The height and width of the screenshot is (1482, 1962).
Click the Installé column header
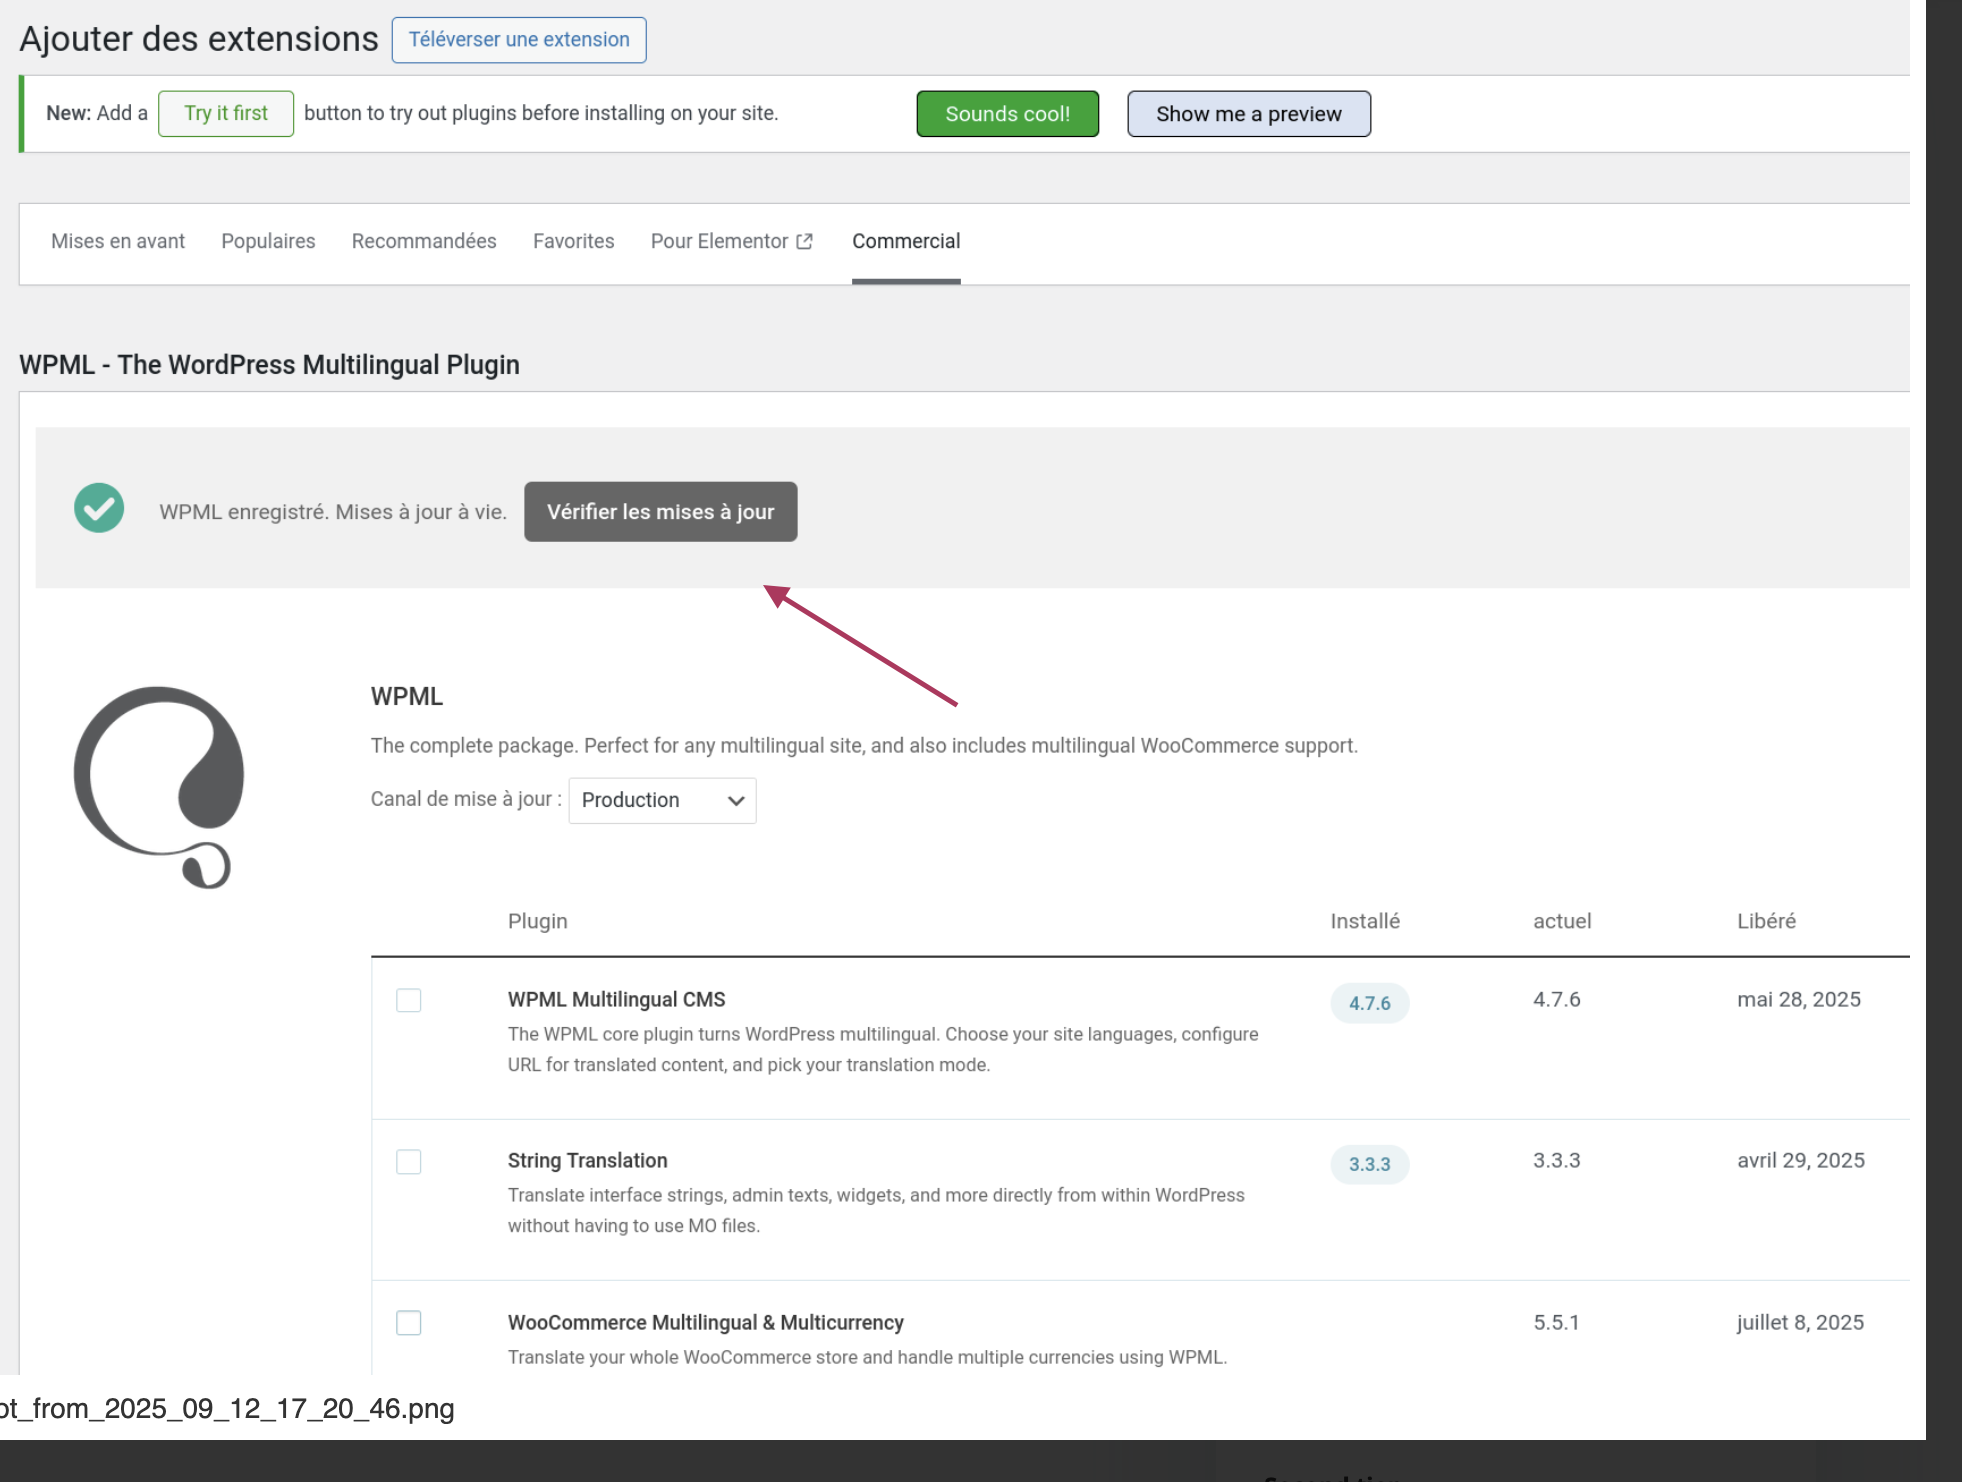pyautogui.click(x=1365, y=921)
